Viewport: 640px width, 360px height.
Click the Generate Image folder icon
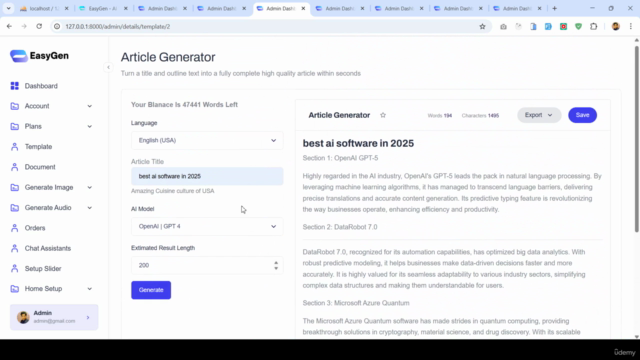click(x=15, y=187)
